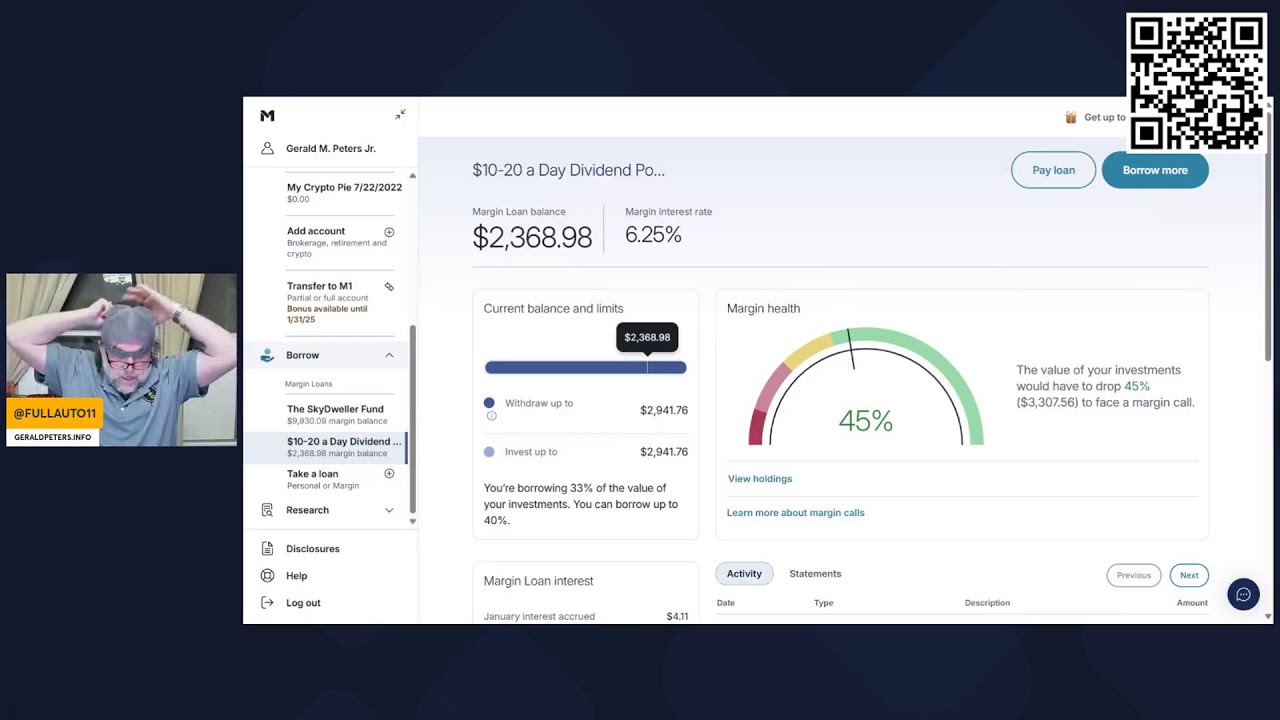The image size is (1280, 720).
Task: Click the M1 logo icon
Action: [267, 116]
